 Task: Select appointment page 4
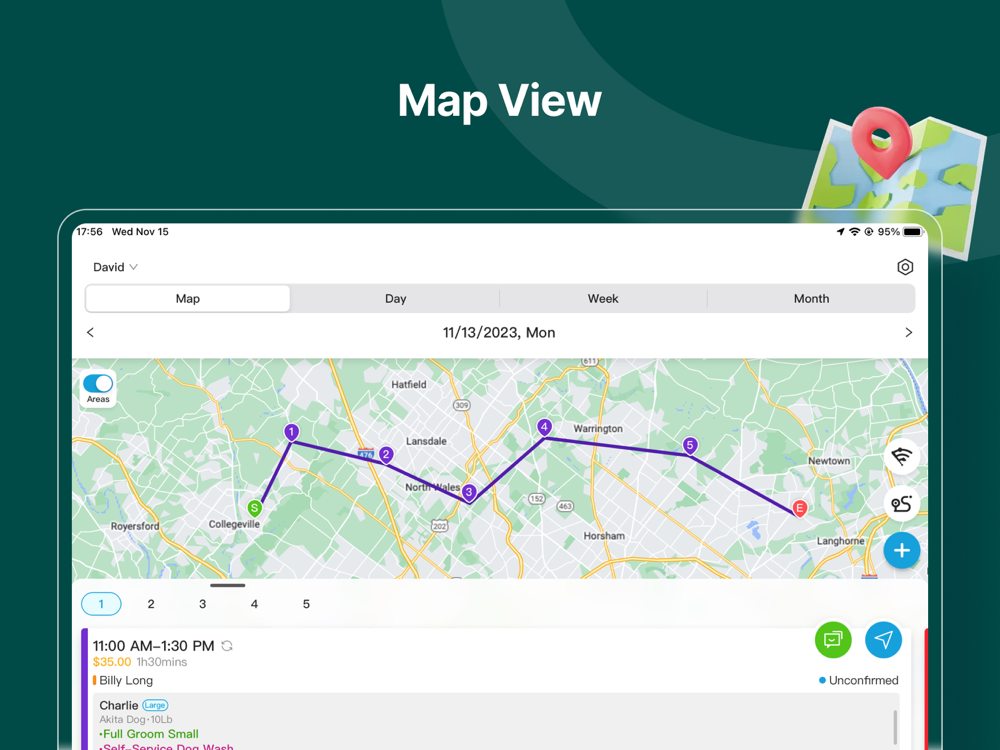(254, 604)
